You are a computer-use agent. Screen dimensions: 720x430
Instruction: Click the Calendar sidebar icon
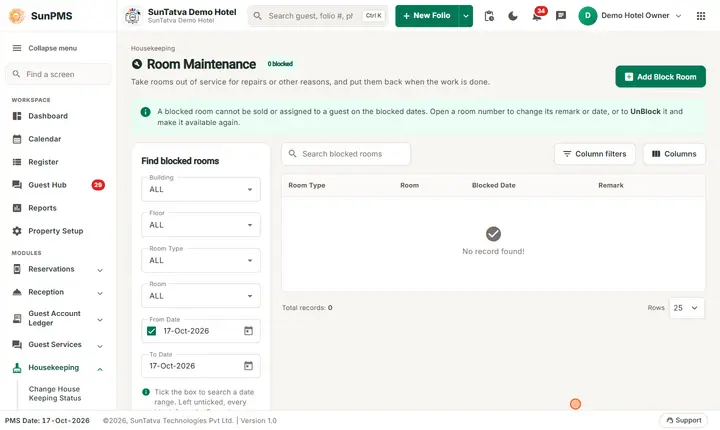17,139
